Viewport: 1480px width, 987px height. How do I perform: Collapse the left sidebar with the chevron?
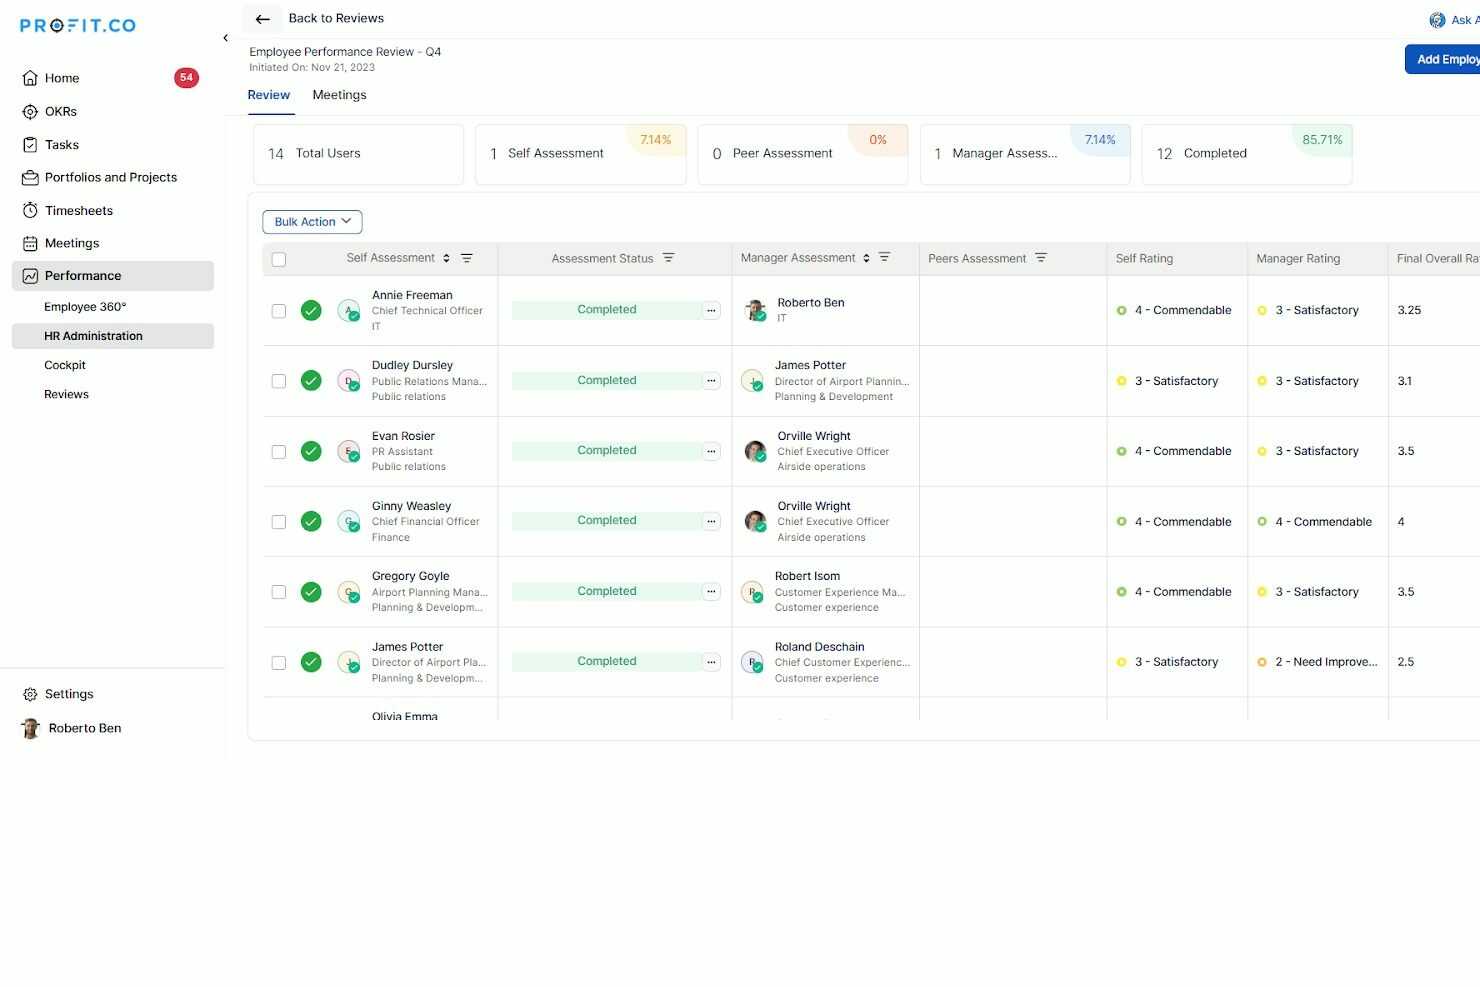225,38
